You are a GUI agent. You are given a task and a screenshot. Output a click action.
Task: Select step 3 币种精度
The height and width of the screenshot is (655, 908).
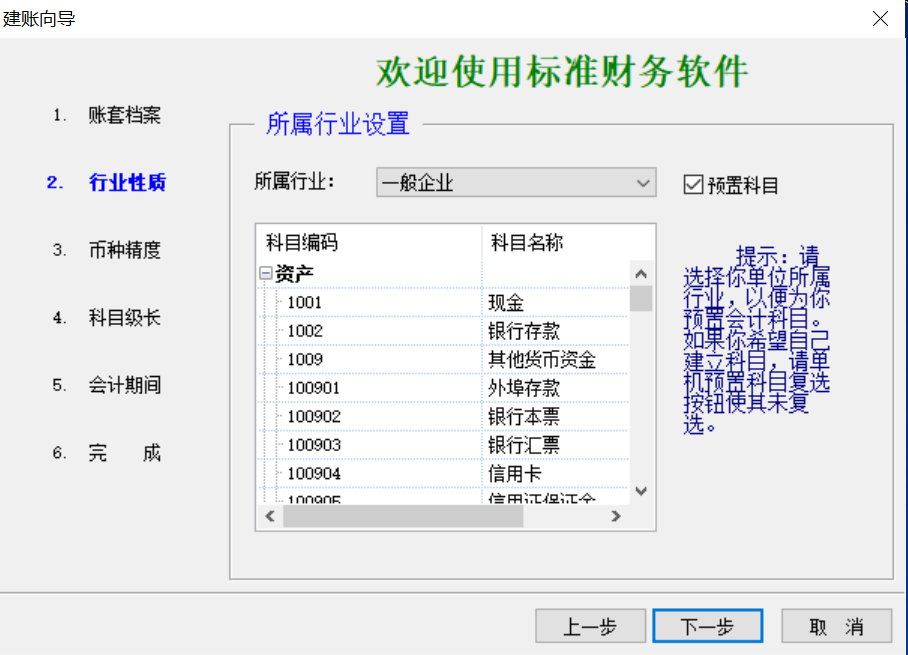tap(124, 250)
